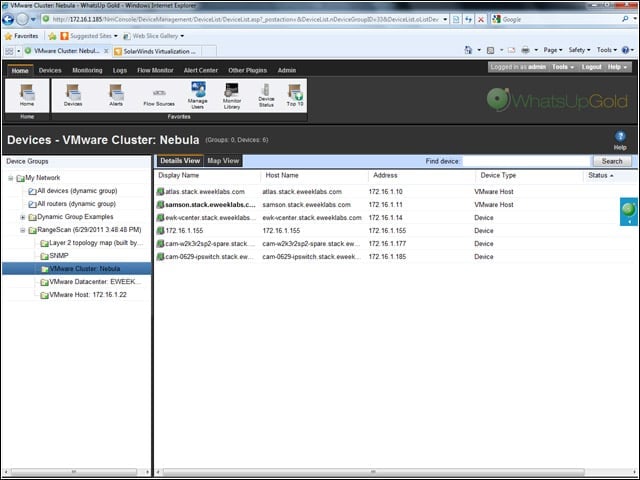
Task: Switch to the Details View tab
Action: tap(180, 161)
